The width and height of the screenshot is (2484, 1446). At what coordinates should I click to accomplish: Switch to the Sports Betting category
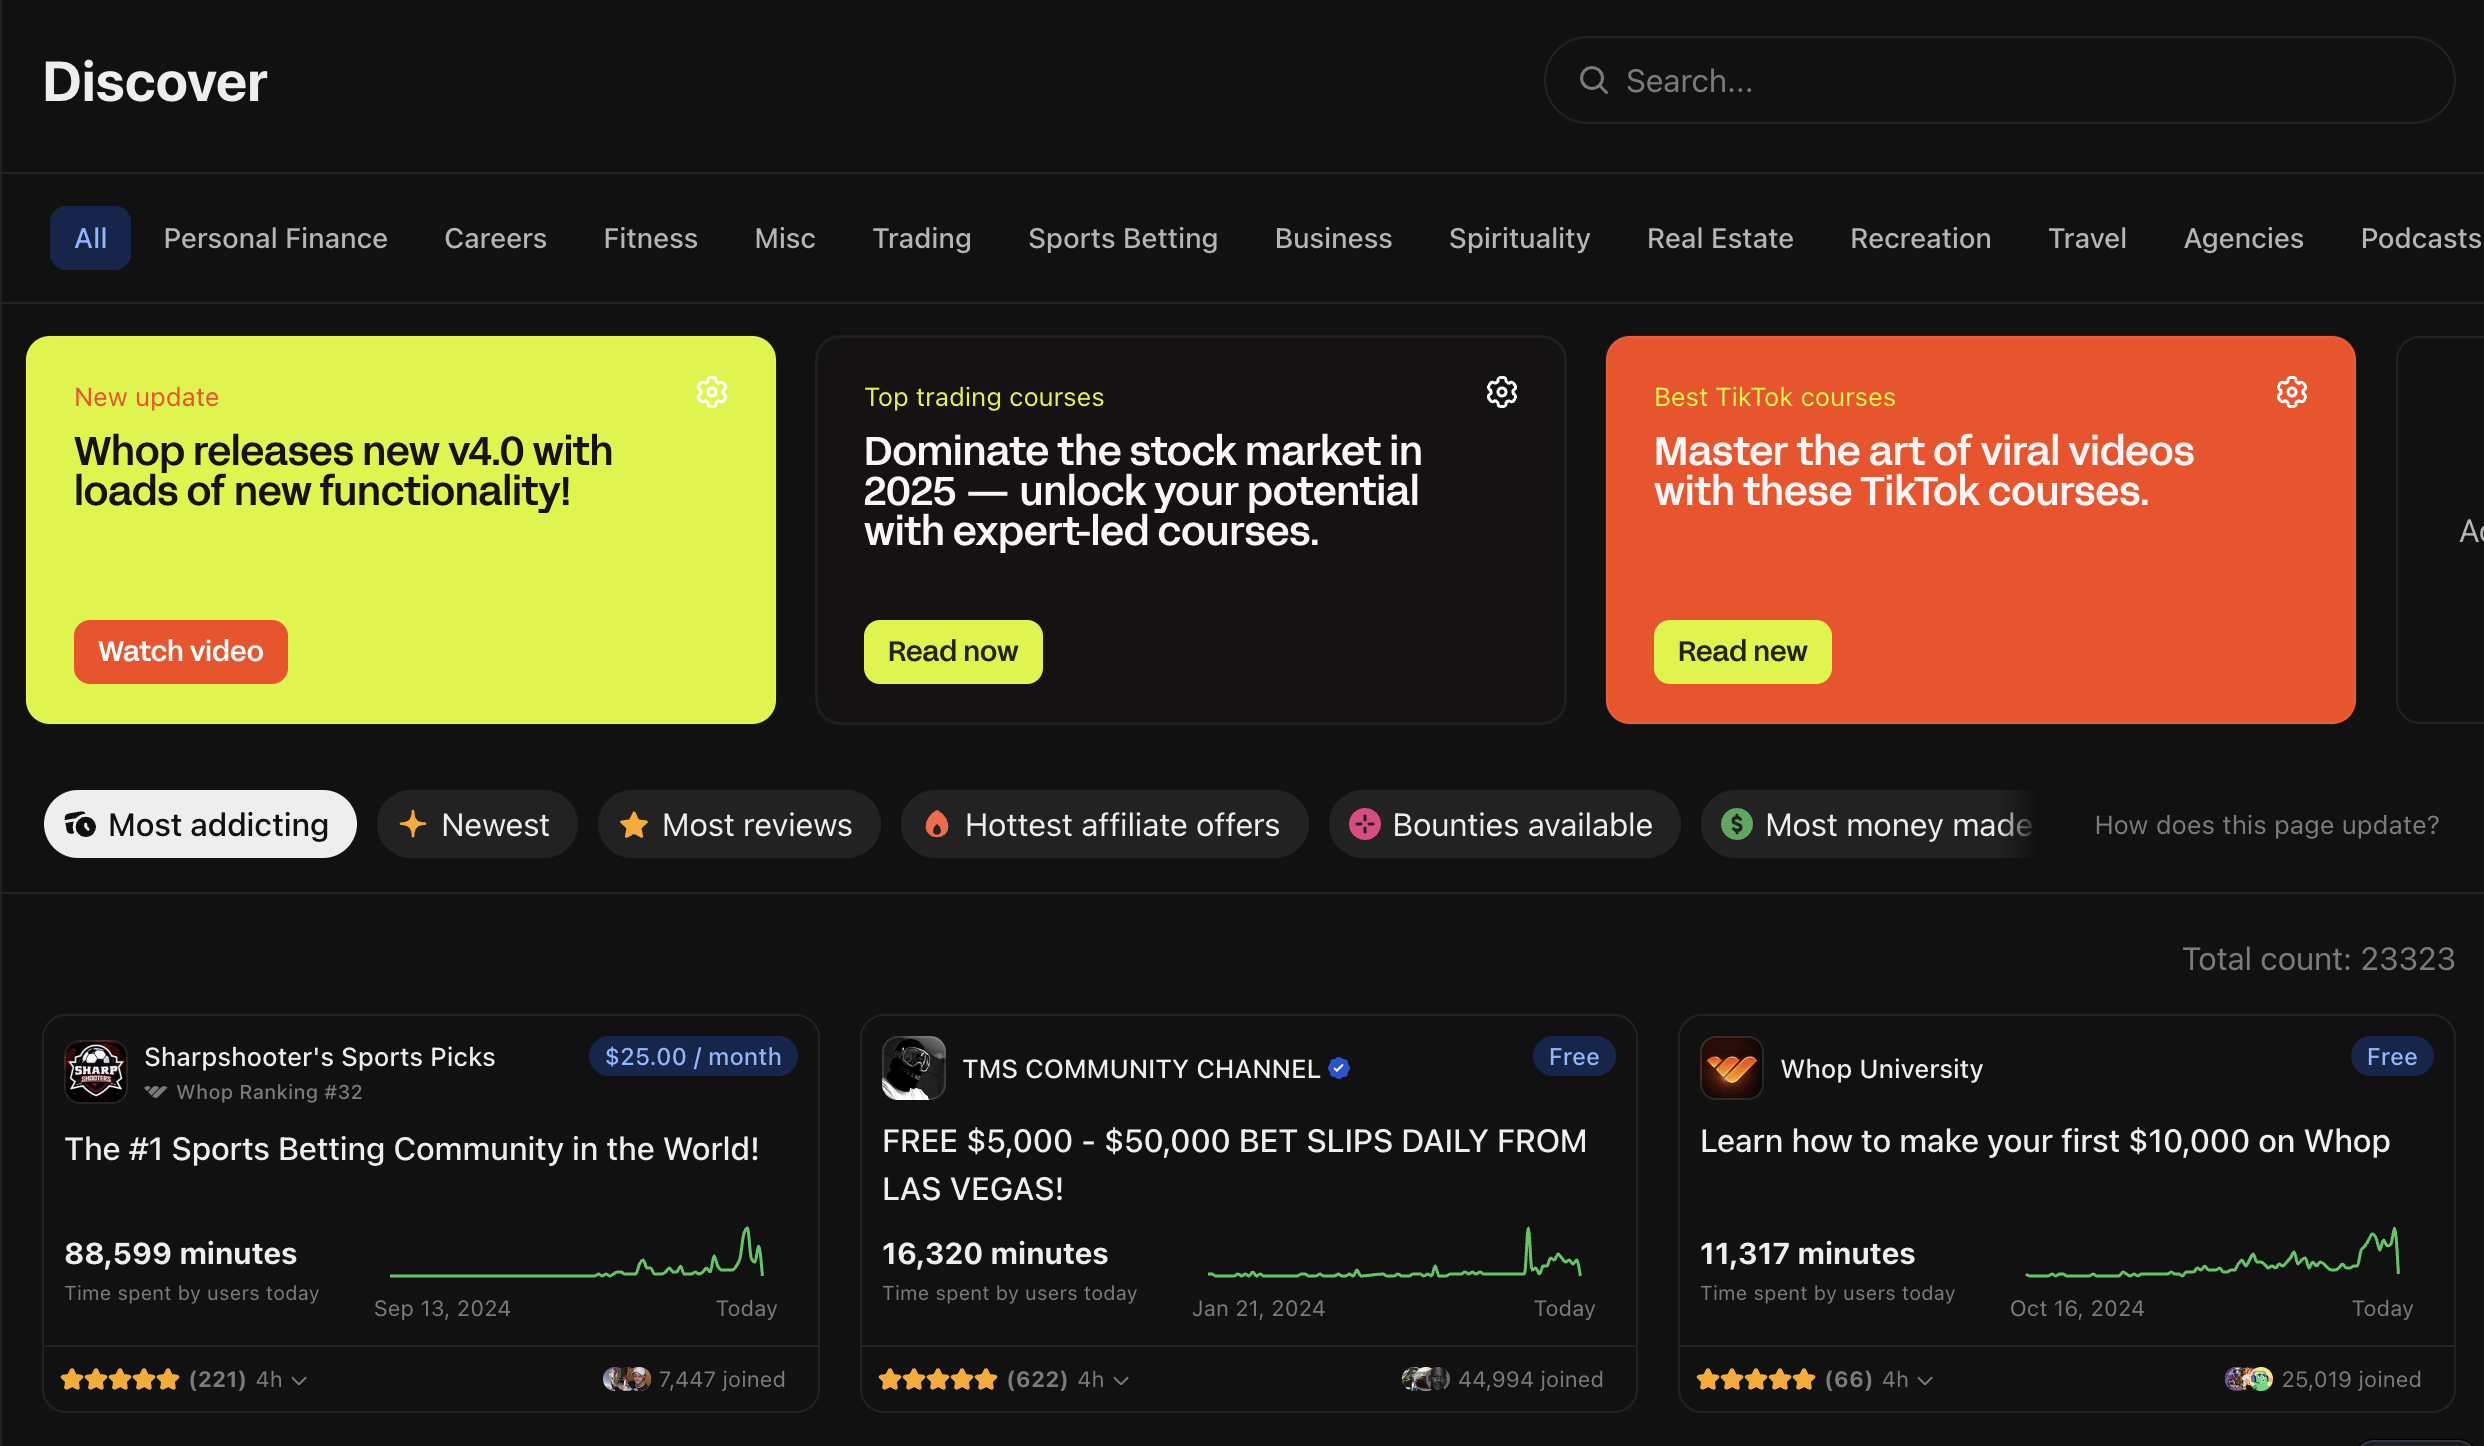pos(1122,238)
